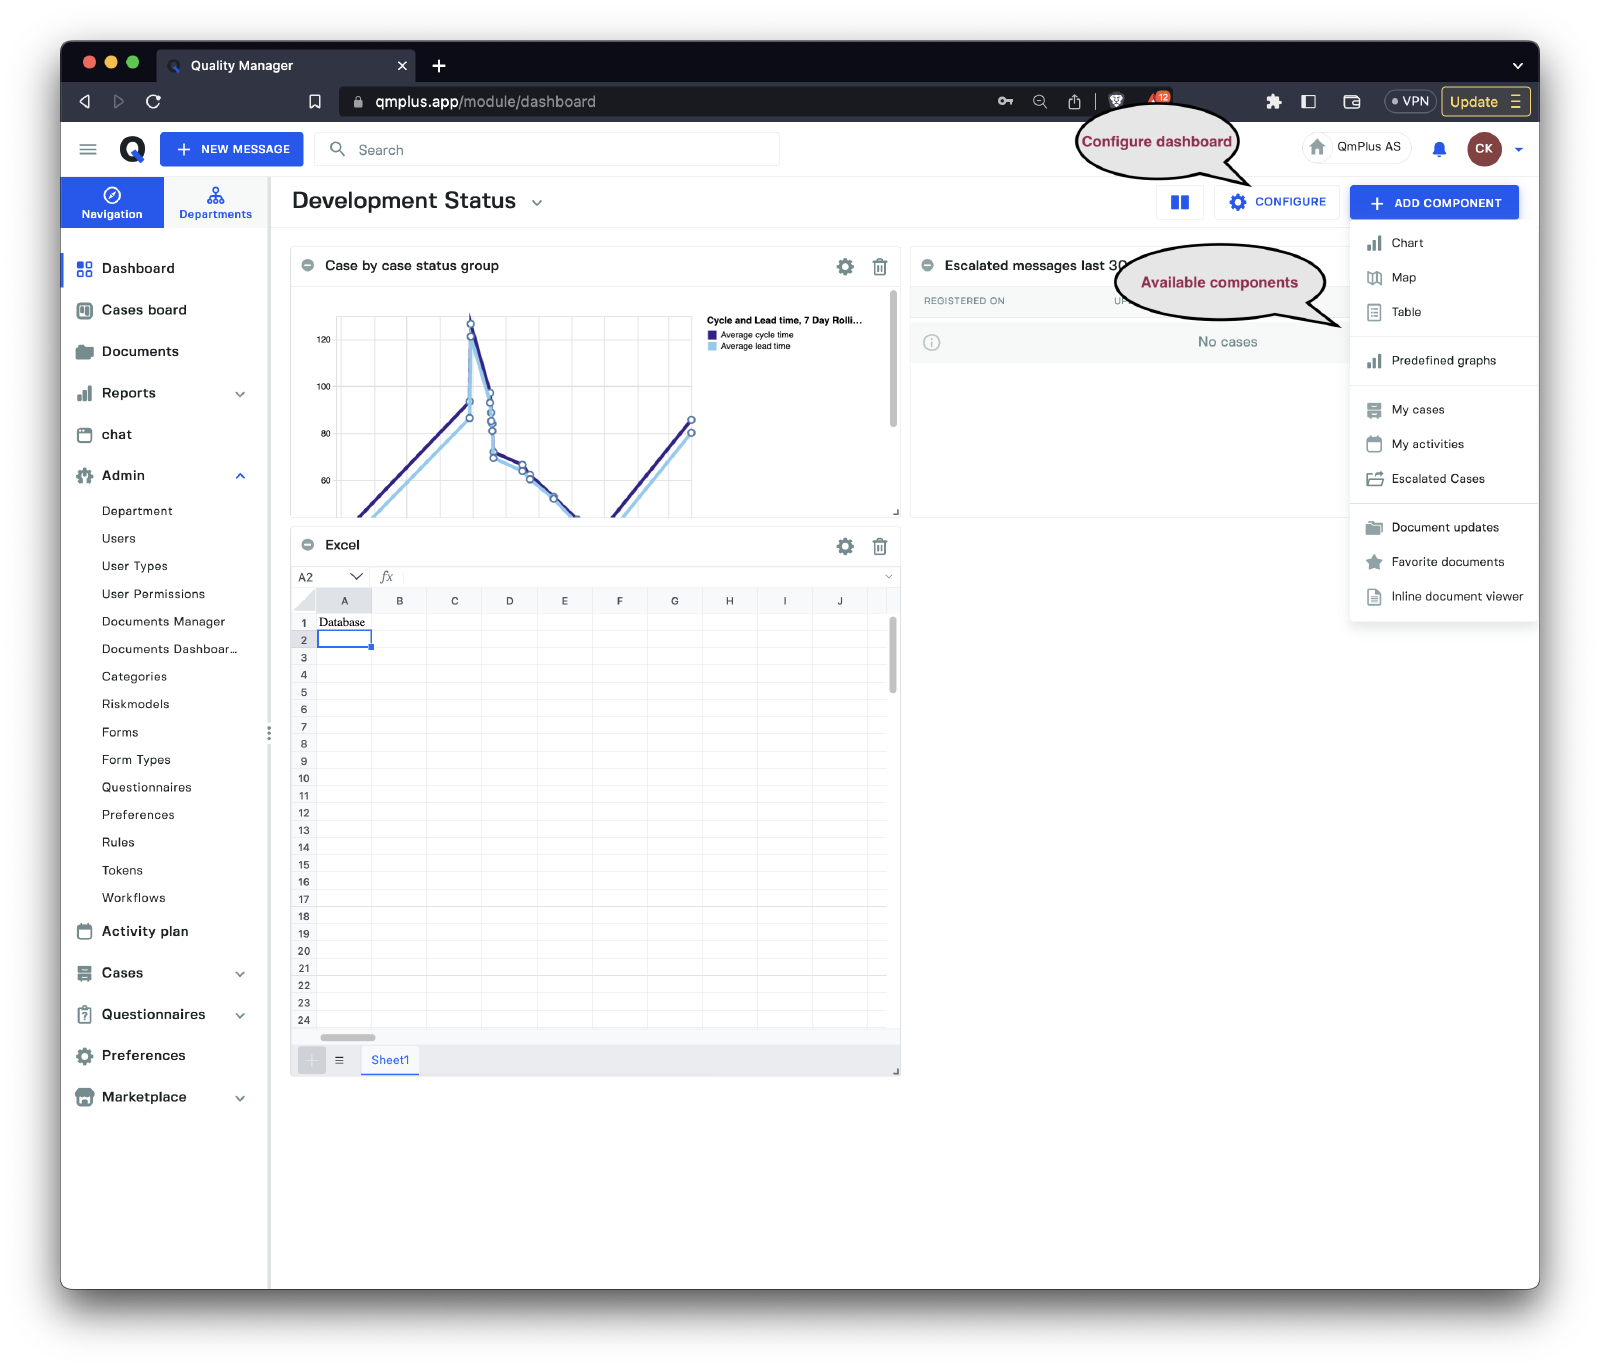Delete the Case by case status widget
Screen dimensions: 1600x1369
[x=880, y=267]
